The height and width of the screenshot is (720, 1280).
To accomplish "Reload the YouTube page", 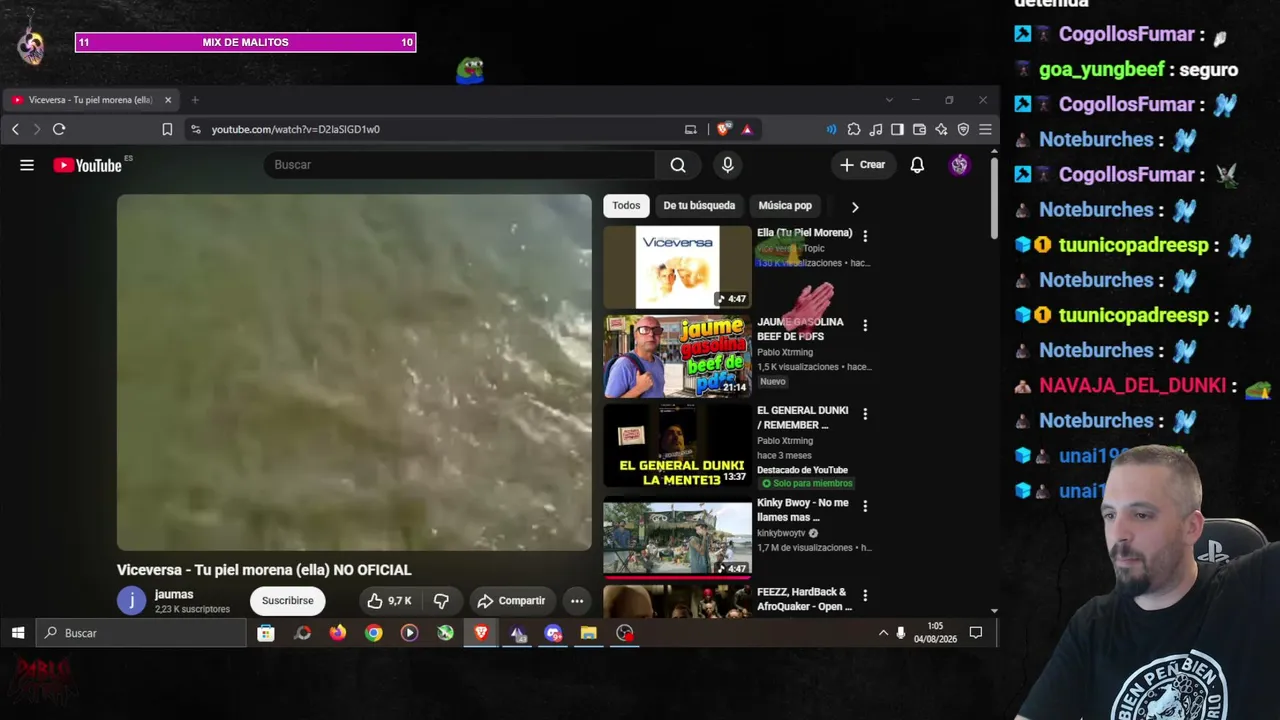I will [59, 129].
